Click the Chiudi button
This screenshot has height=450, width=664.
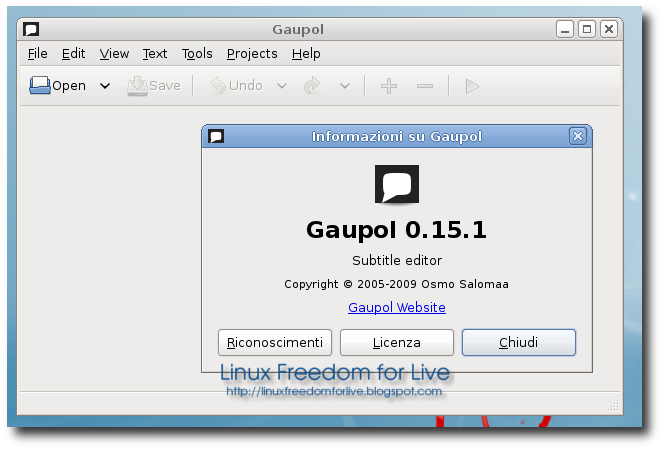(x=519, y=342)
